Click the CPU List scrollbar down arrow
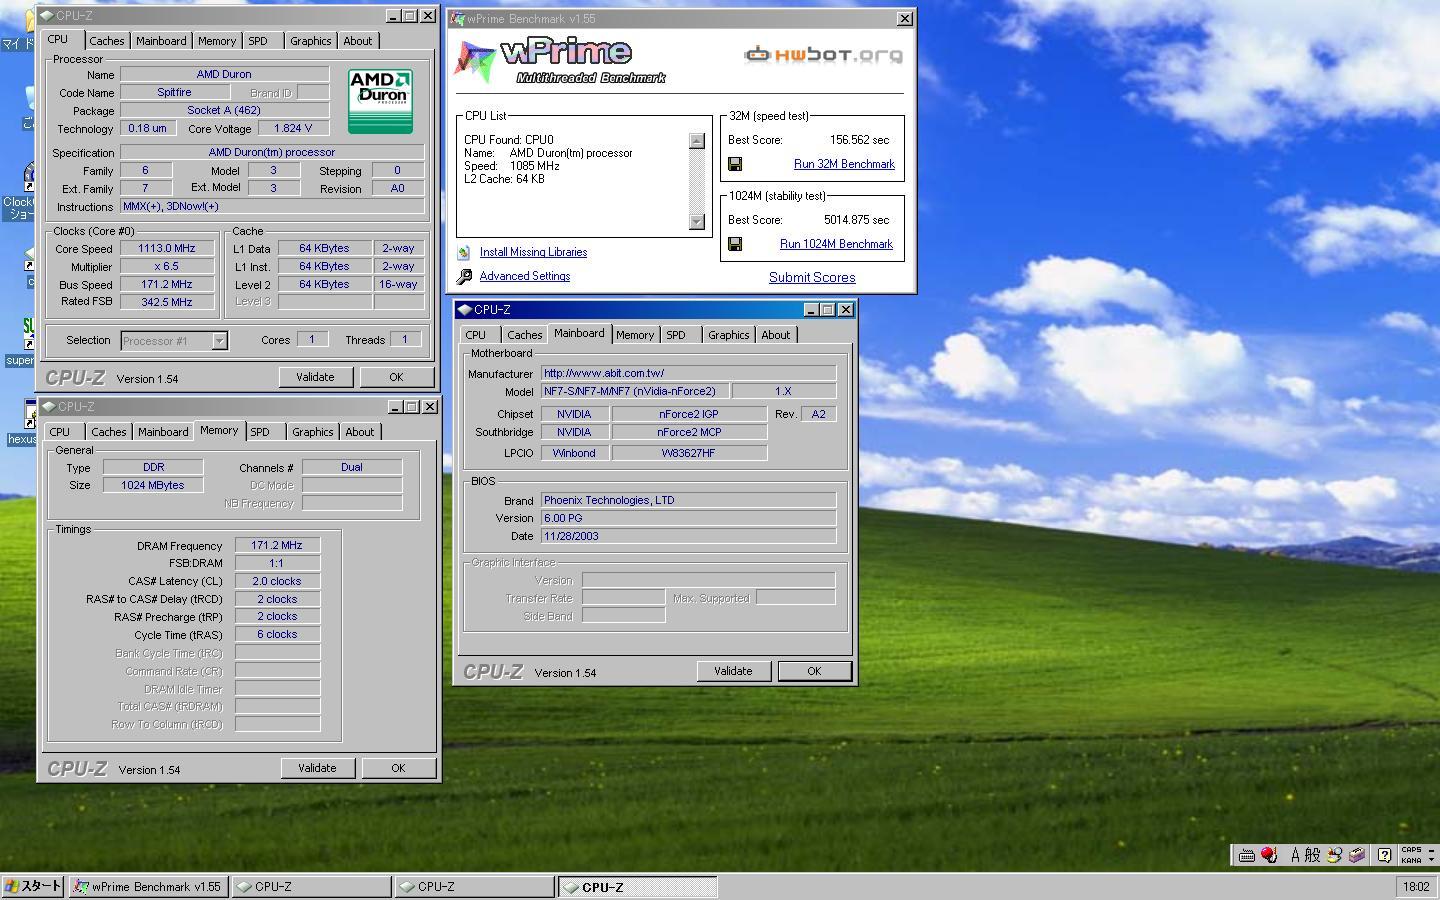Image resolution: width=1440 pixels, height=900 pixels. coord(697,222)
